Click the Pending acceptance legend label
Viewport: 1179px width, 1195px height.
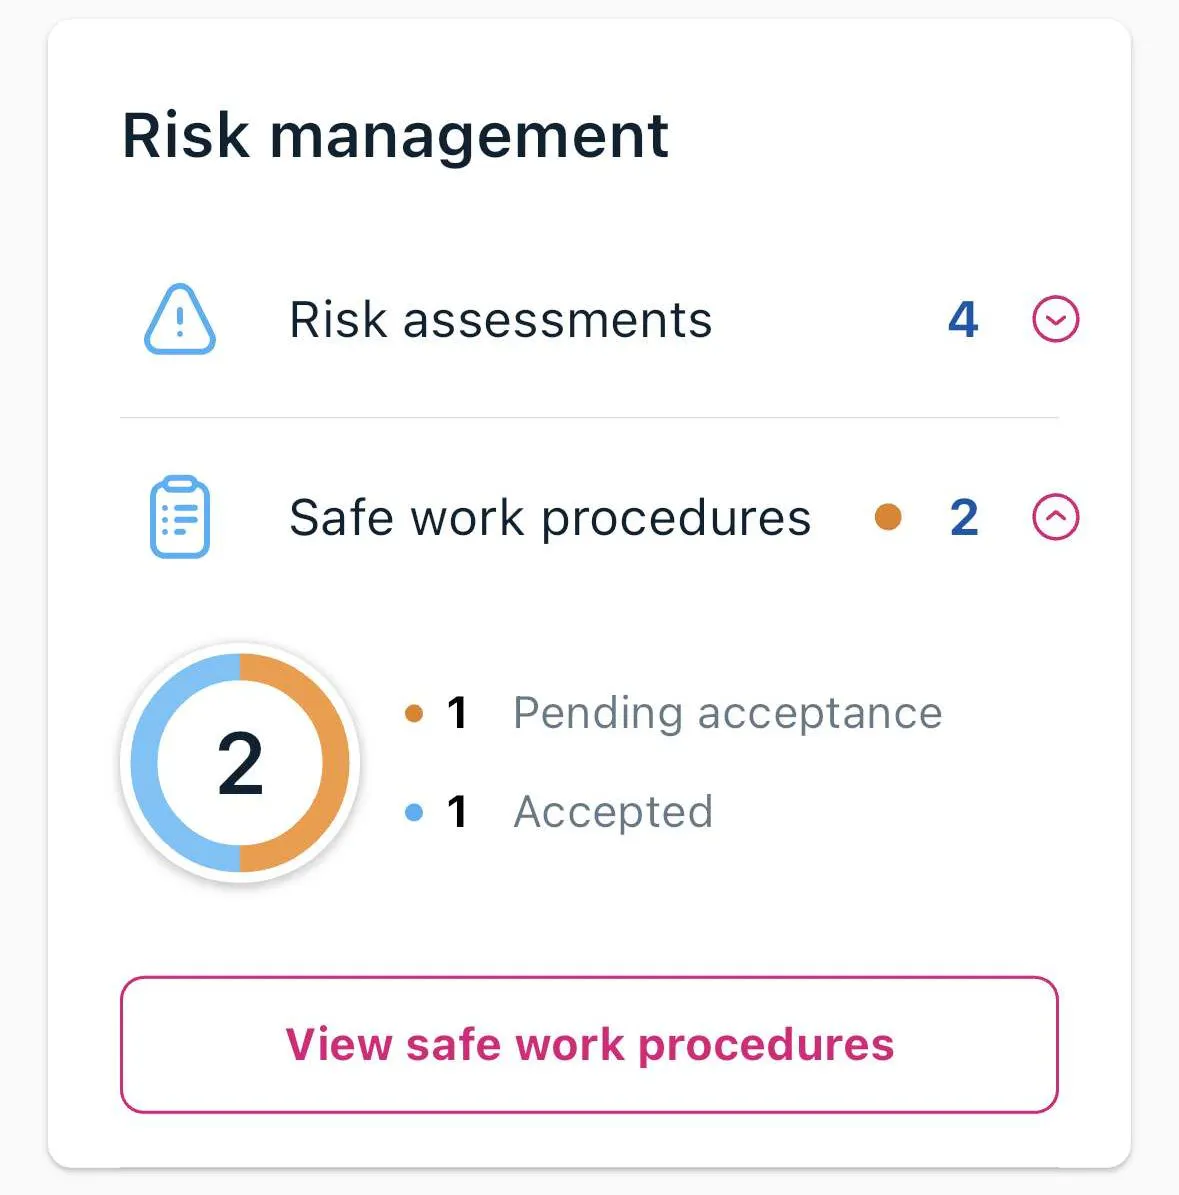[x=727, y=713]
